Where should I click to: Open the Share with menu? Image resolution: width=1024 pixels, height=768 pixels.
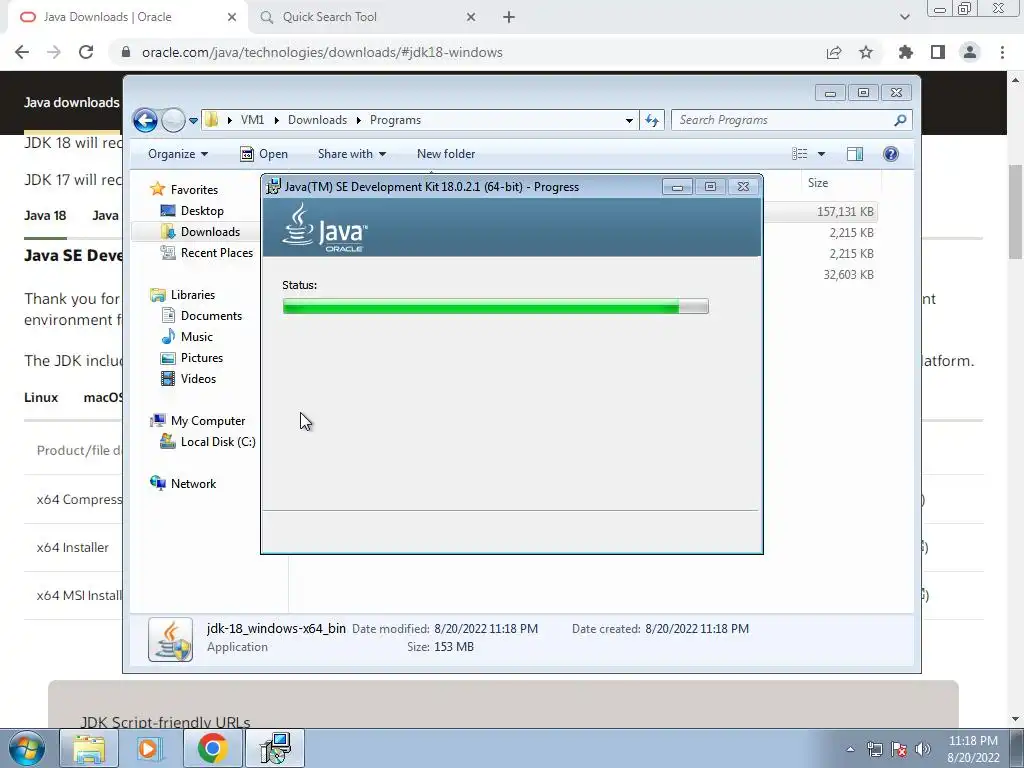[x=351, y=154]
